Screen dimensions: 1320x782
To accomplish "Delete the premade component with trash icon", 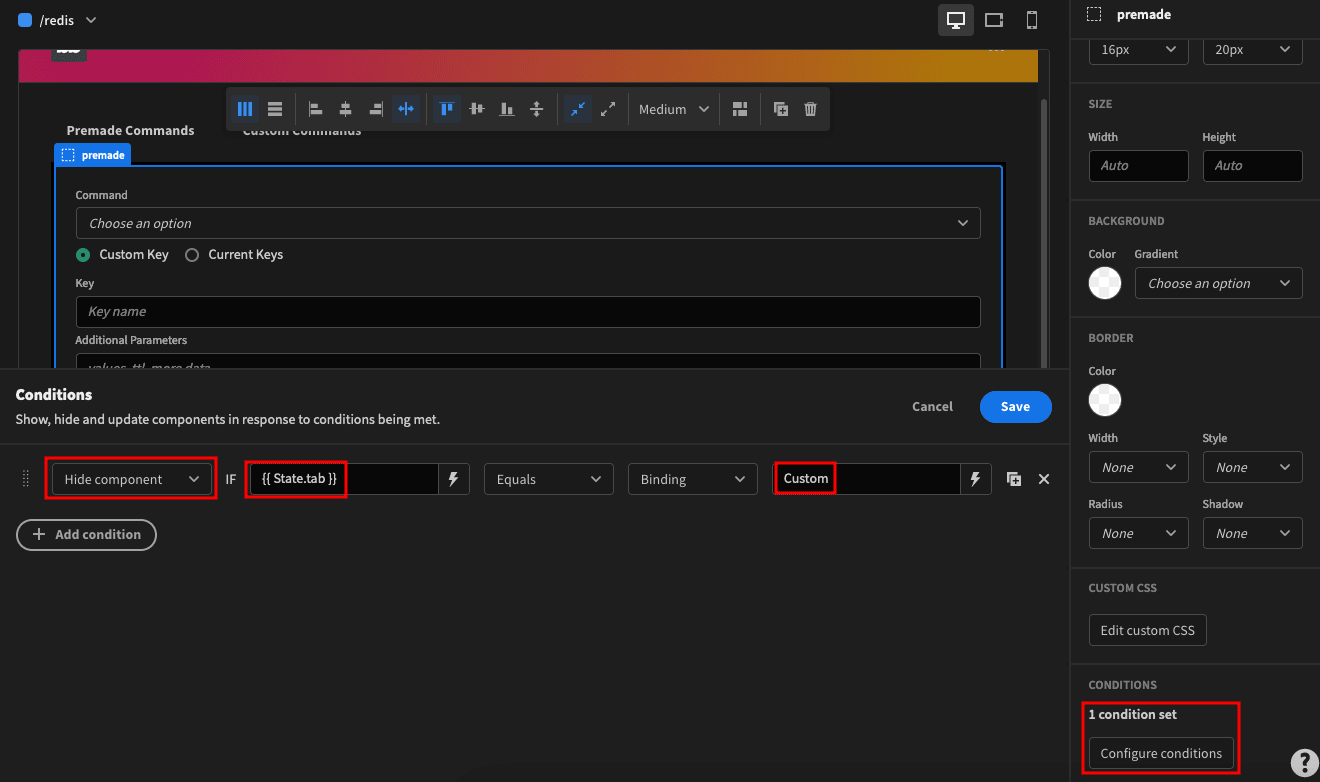I will 811,109.
